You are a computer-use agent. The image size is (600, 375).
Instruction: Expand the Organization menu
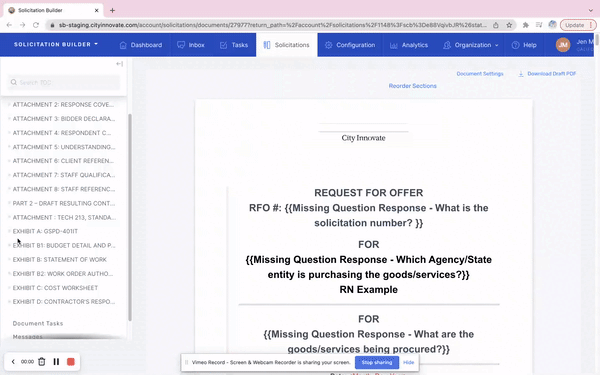[x=471, y=45]
